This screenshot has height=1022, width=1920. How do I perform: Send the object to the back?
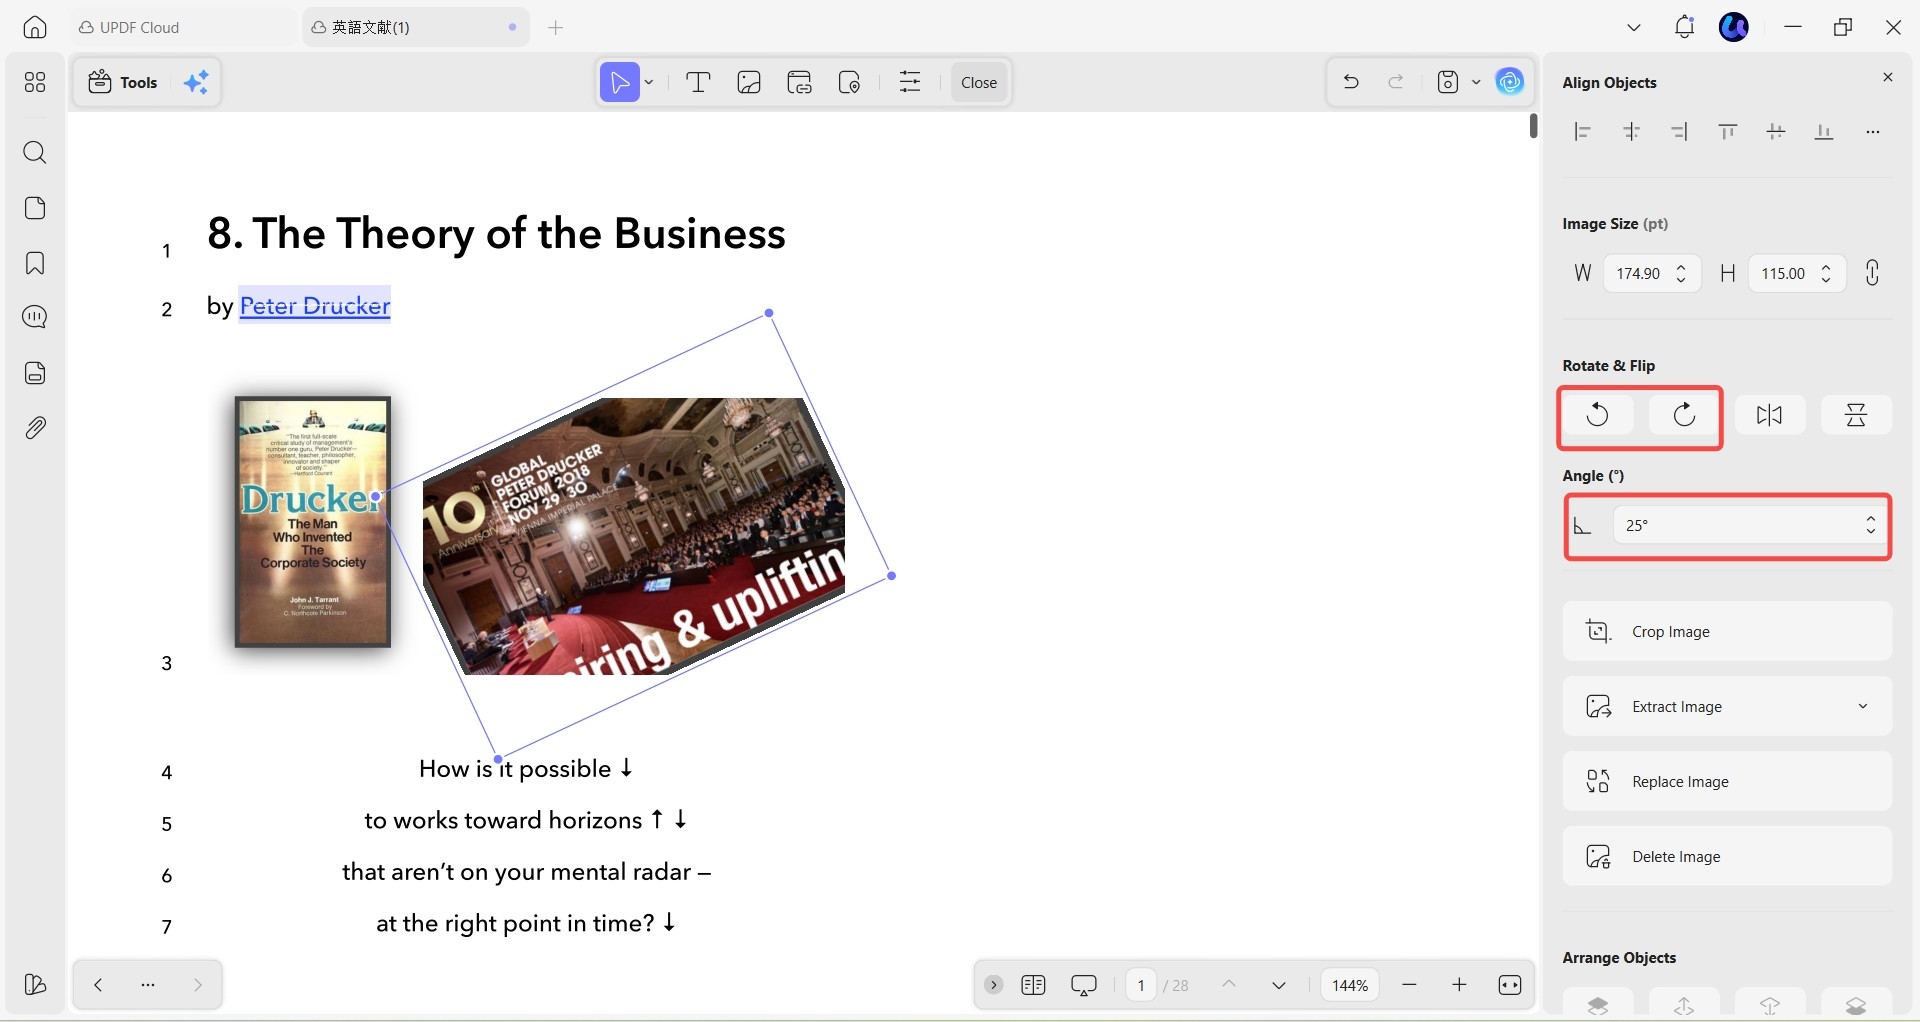pyautogui.click(x=1856, y=1005)
